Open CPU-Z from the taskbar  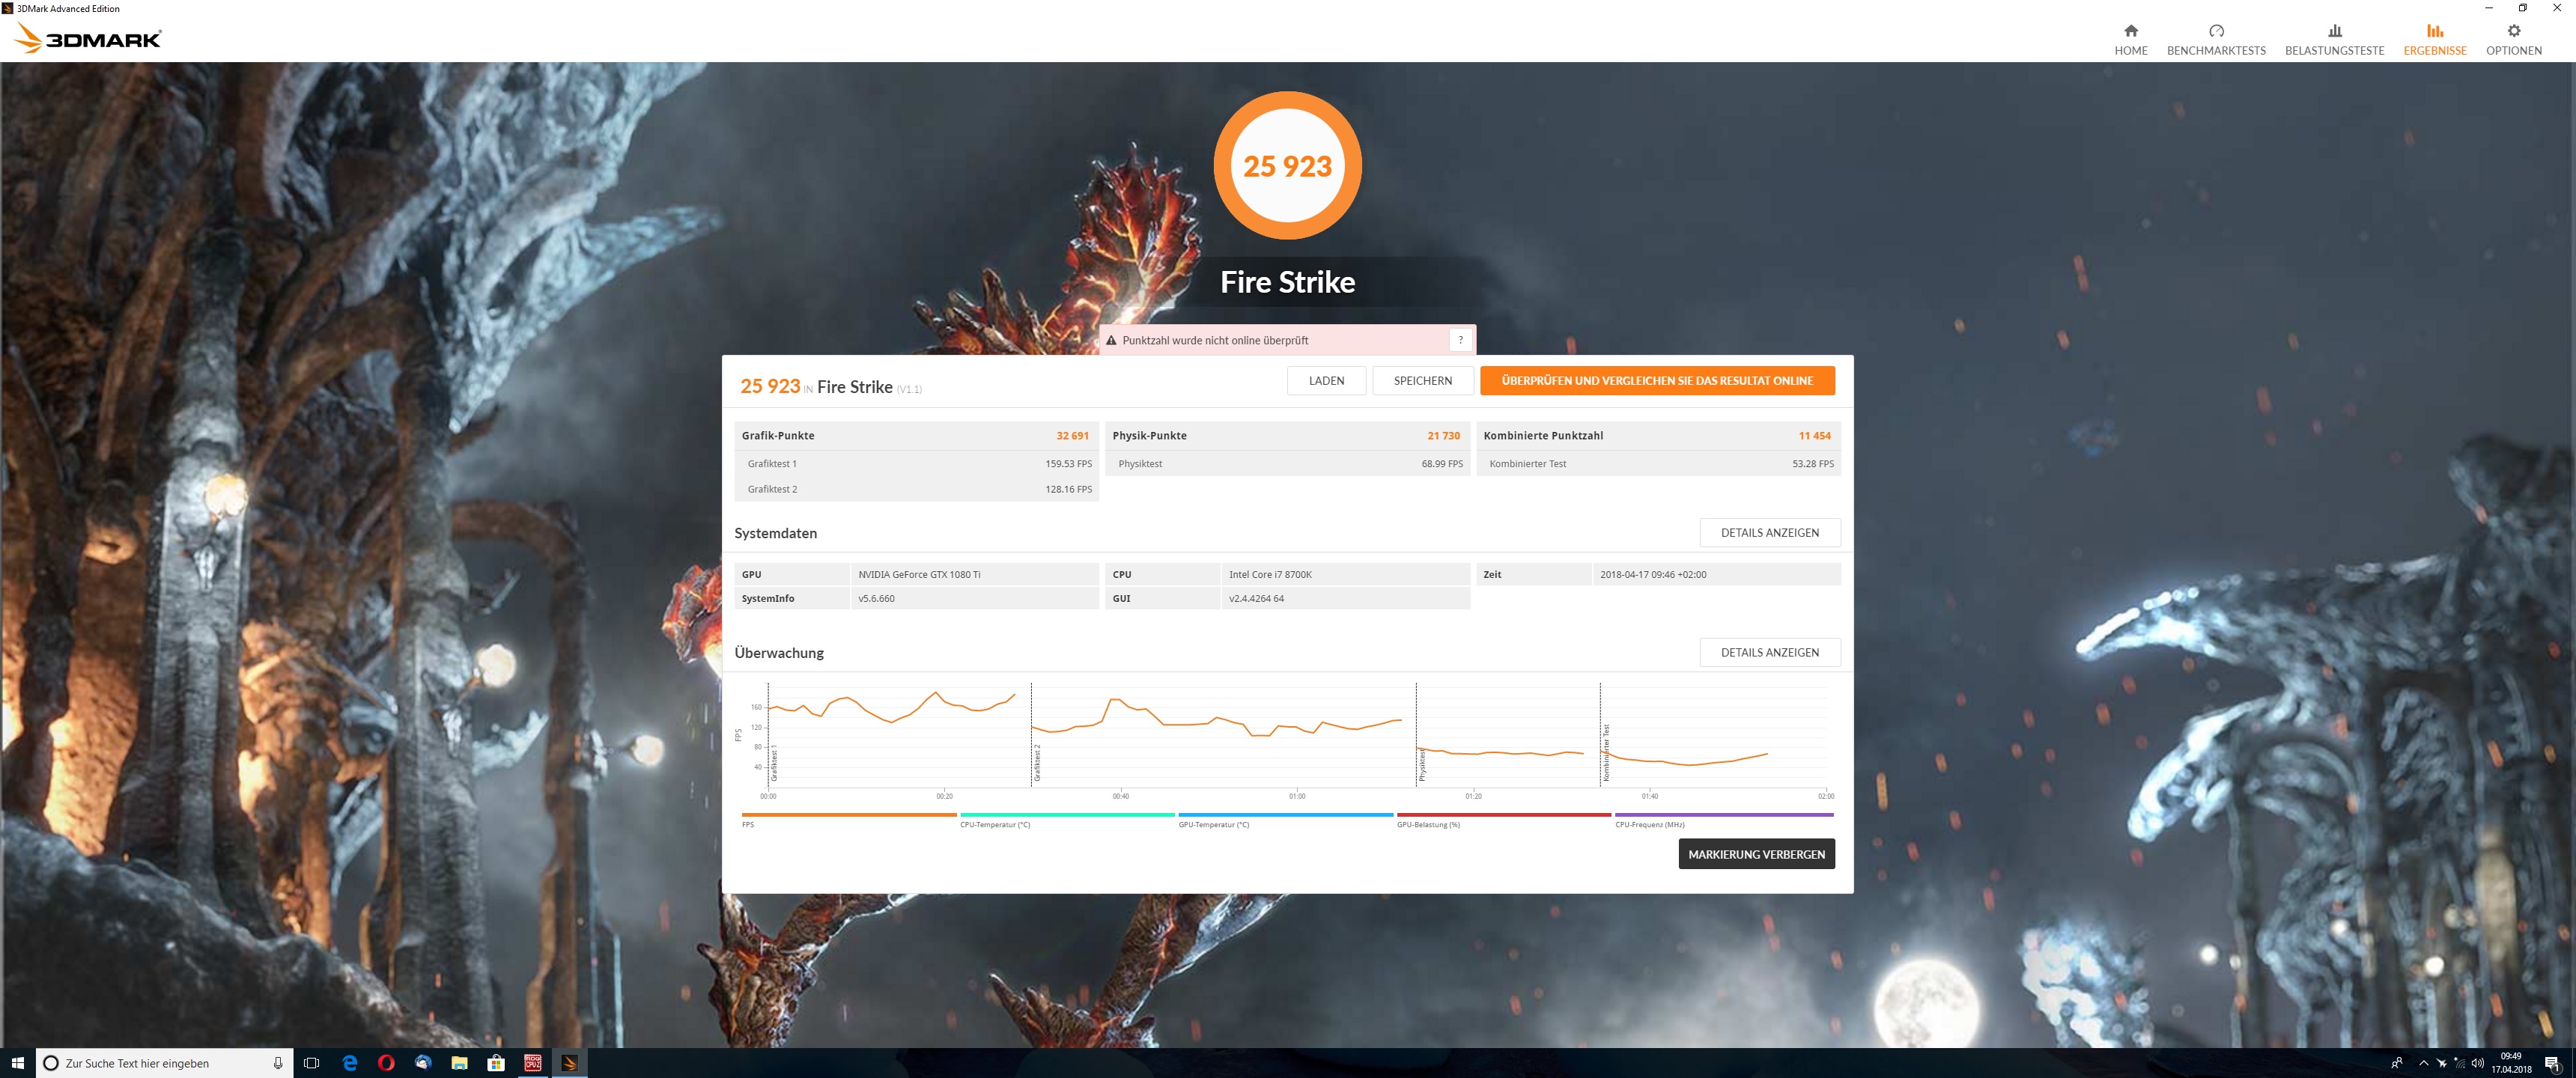(533, 1063)
